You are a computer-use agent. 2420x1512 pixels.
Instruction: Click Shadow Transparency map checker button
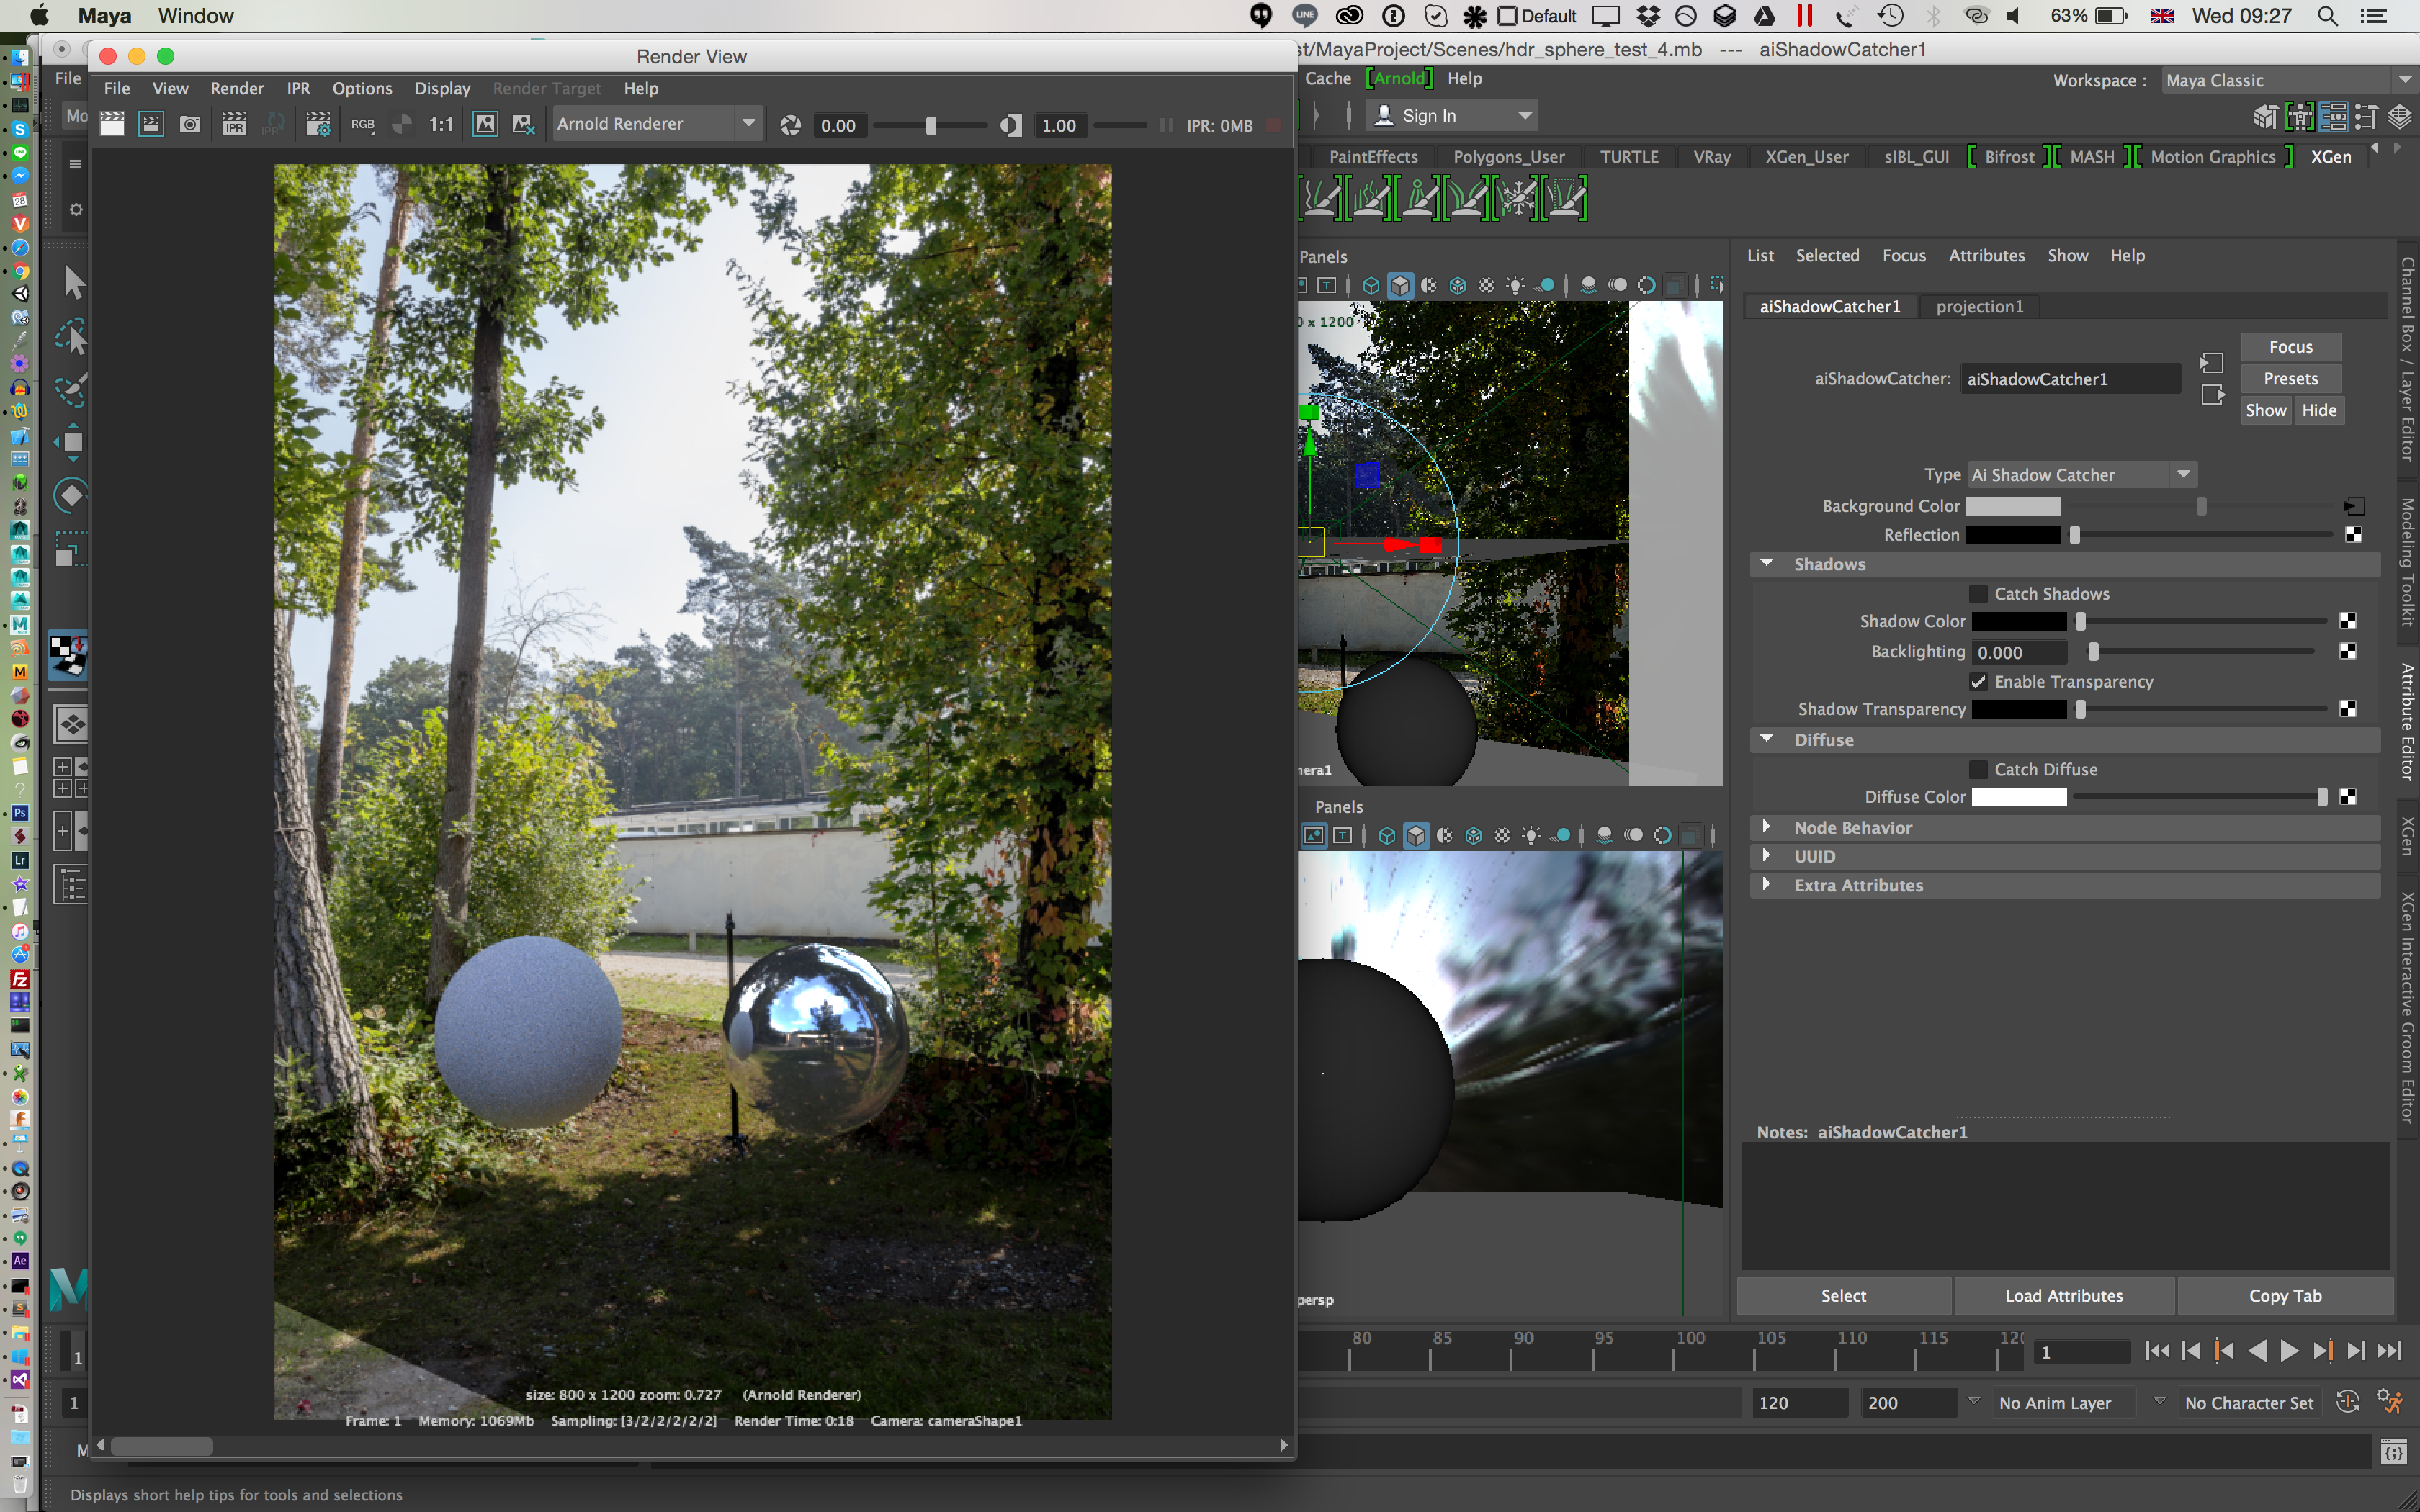click(x=2348, y=709)
